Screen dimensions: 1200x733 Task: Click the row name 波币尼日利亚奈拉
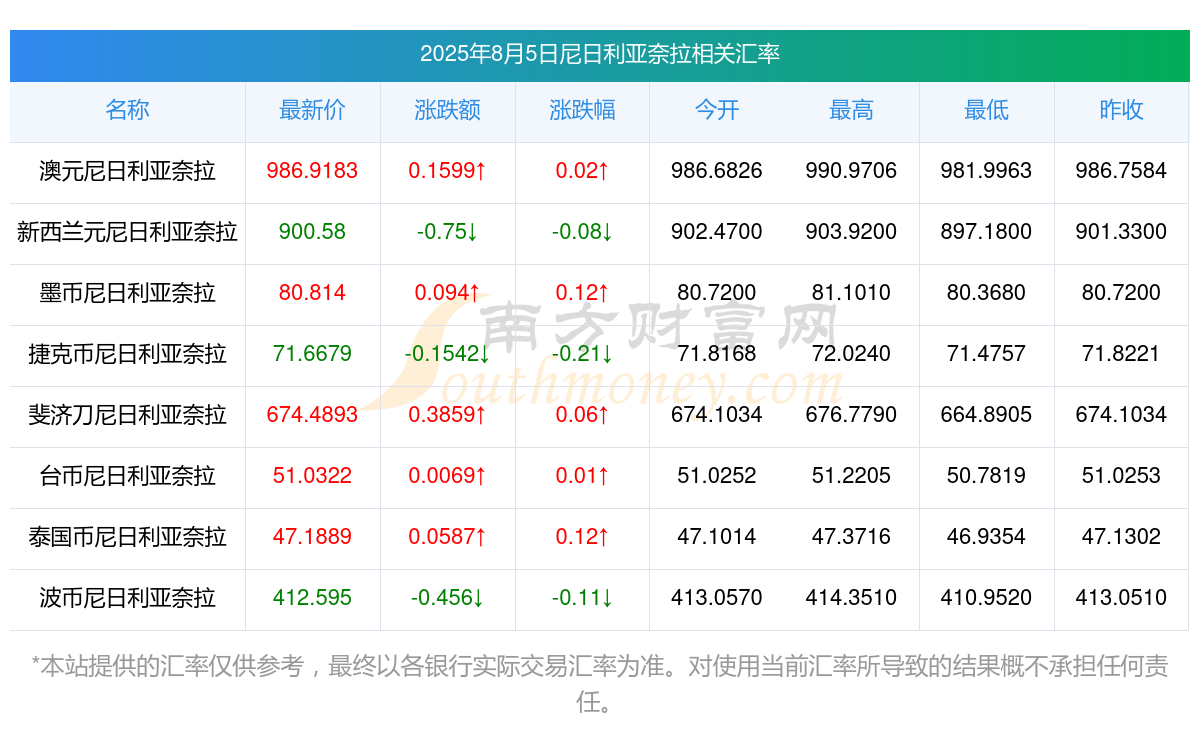(127, 598)
